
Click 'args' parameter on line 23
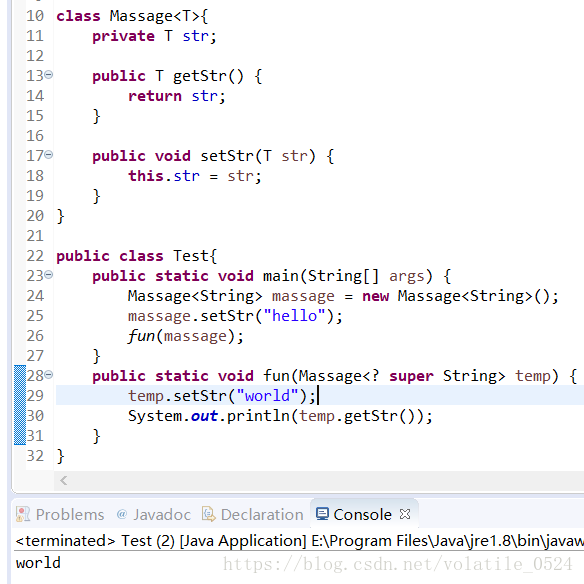pos(407,277)
